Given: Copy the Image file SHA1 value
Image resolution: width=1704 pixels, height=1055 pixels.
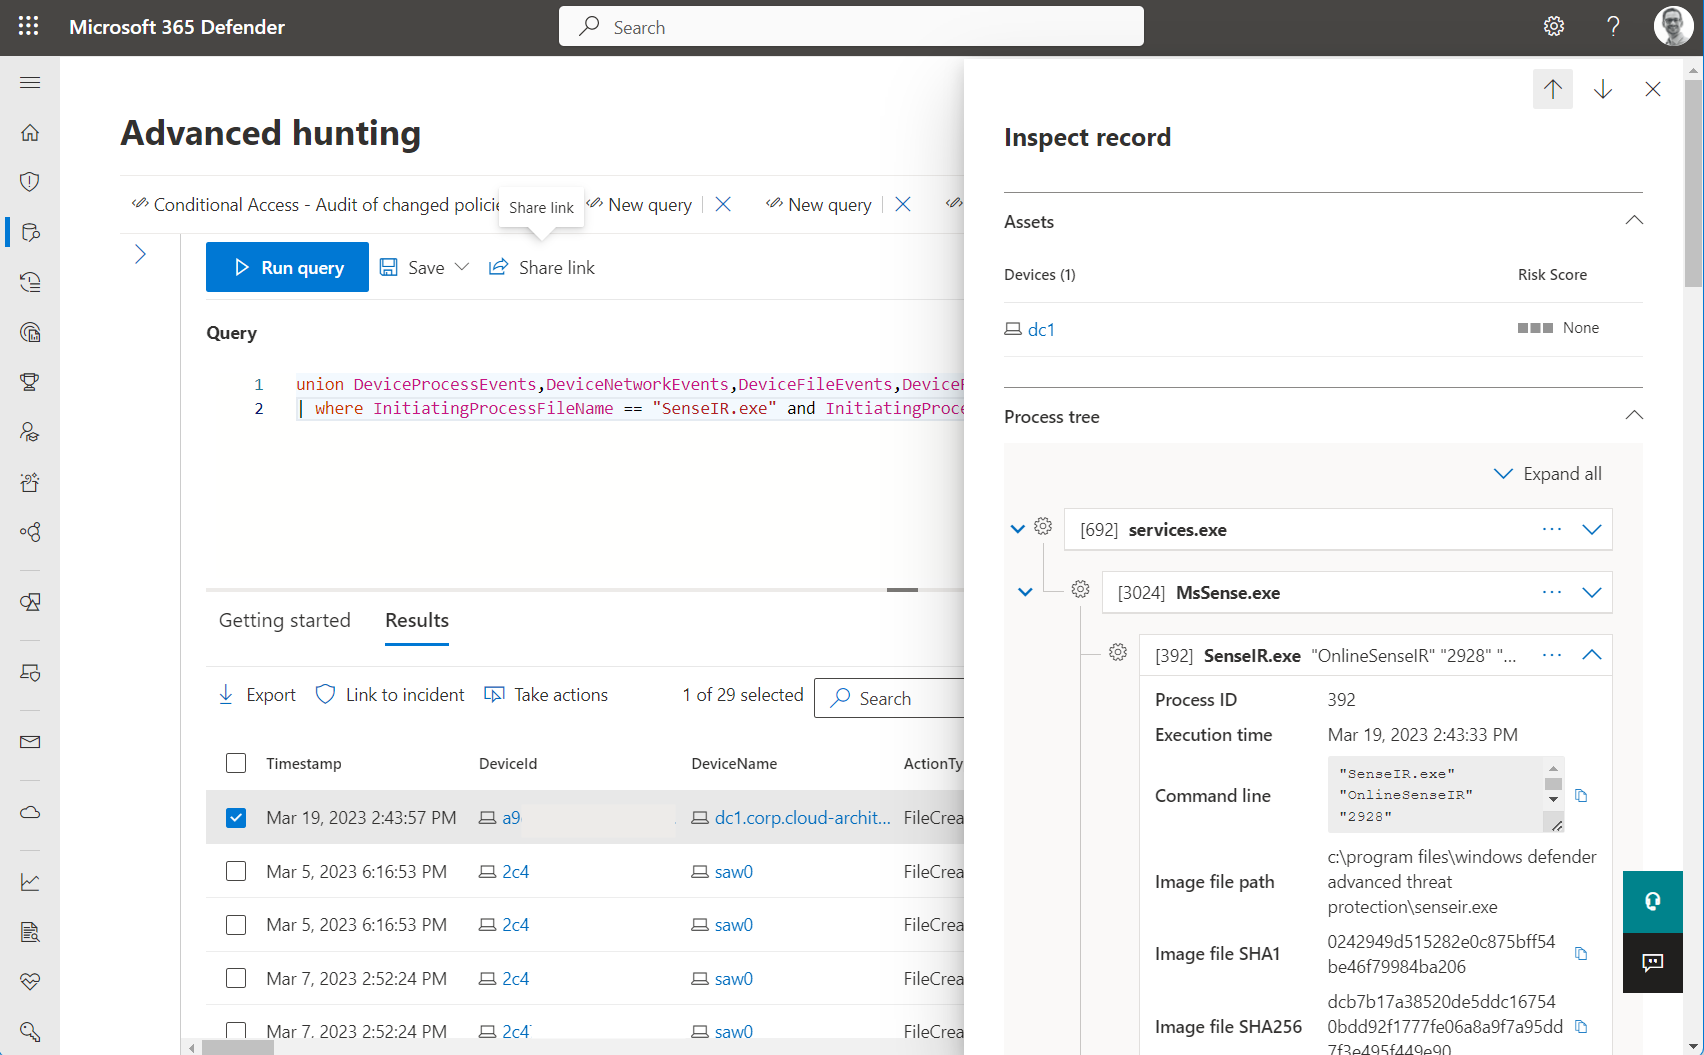Looking at the screenshot, I should point(1581,954).
